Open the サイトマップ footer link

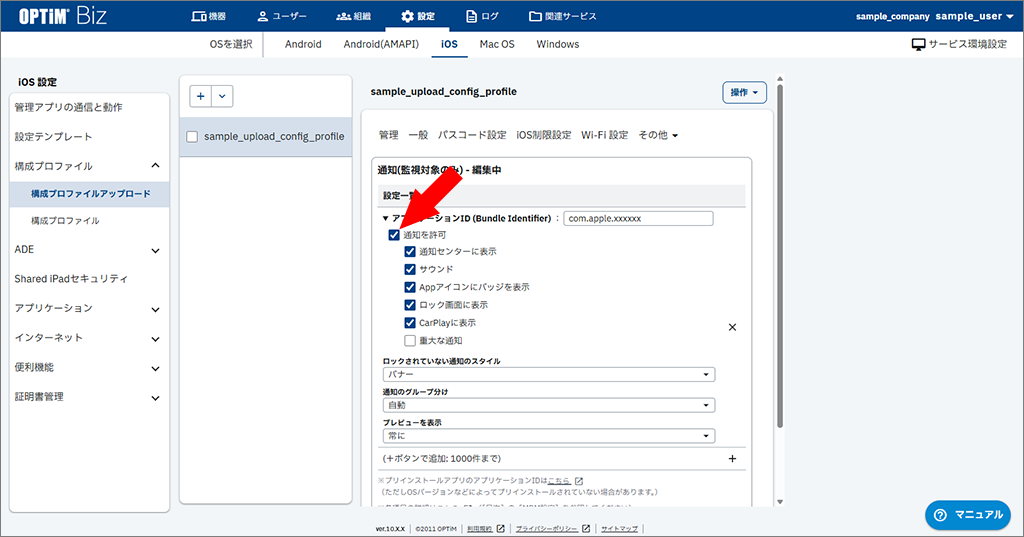coord(619,529)
